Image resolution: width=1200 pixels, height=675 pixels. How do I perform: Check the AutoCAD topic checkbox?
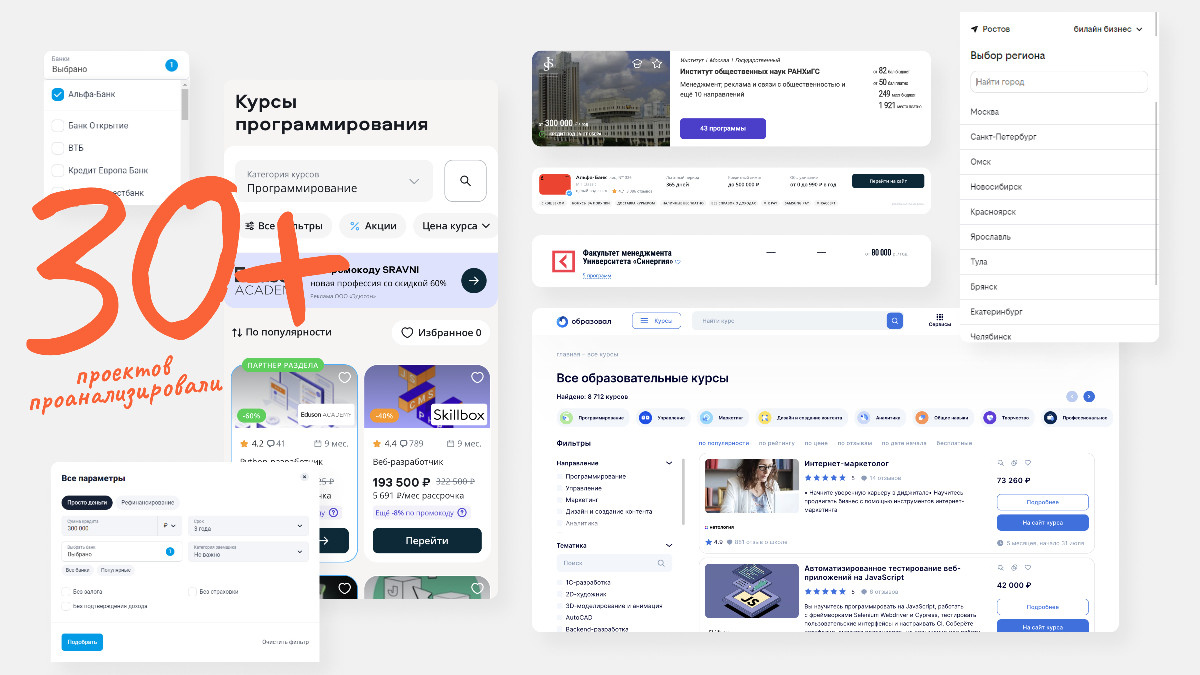tap(560, 618)
